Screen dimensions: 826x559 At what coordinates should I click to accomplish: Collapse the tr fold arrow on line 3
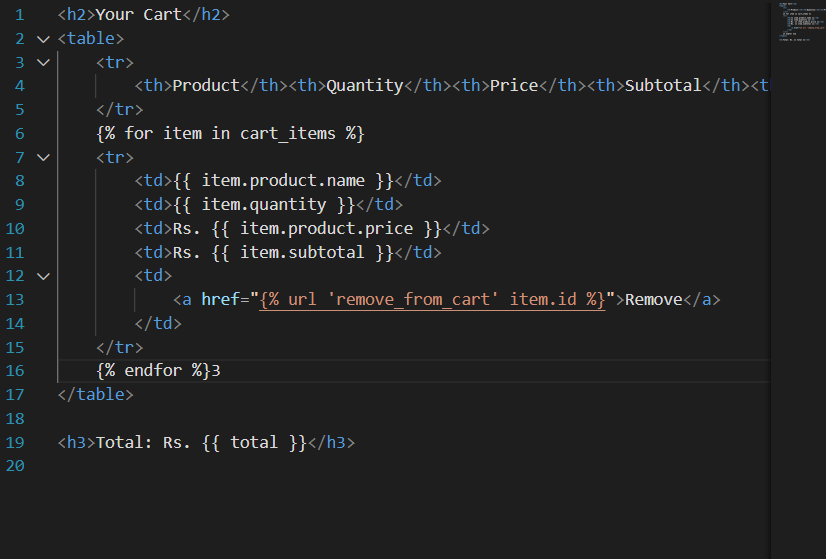point(44,63)
